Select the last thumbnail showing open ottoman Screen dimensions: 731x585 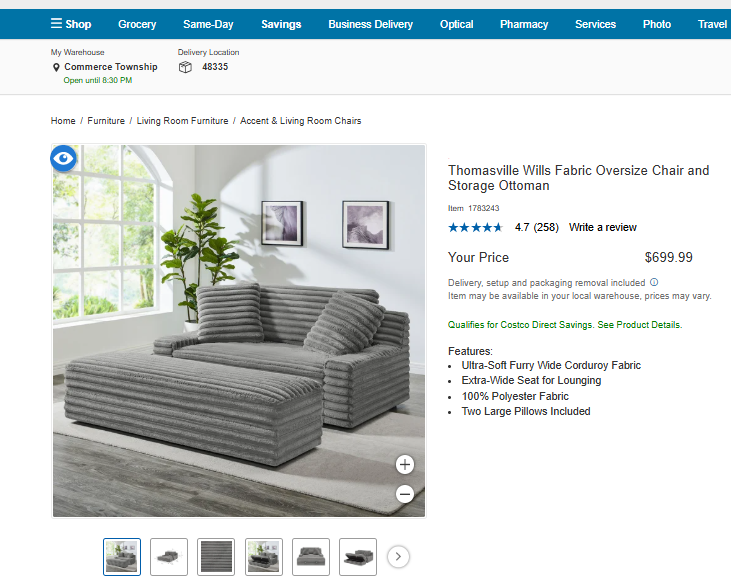[x=358, y=557]
